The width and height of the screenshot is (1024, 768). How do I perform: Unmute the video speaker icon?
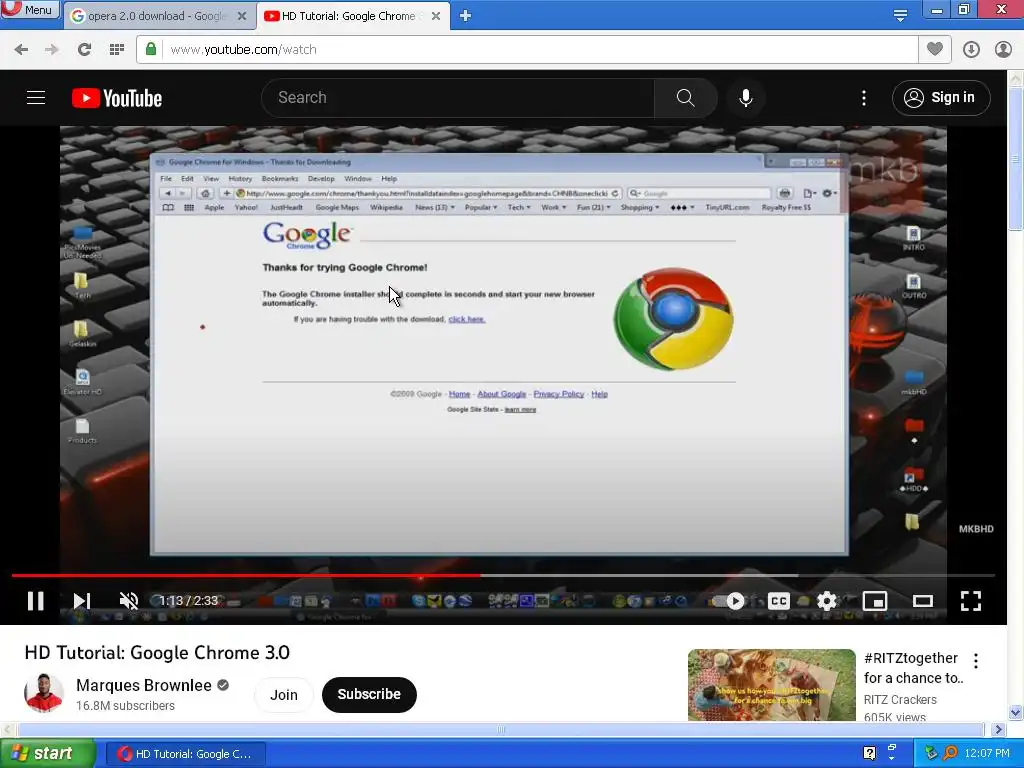pyautogui.click(x=129, y=601)
